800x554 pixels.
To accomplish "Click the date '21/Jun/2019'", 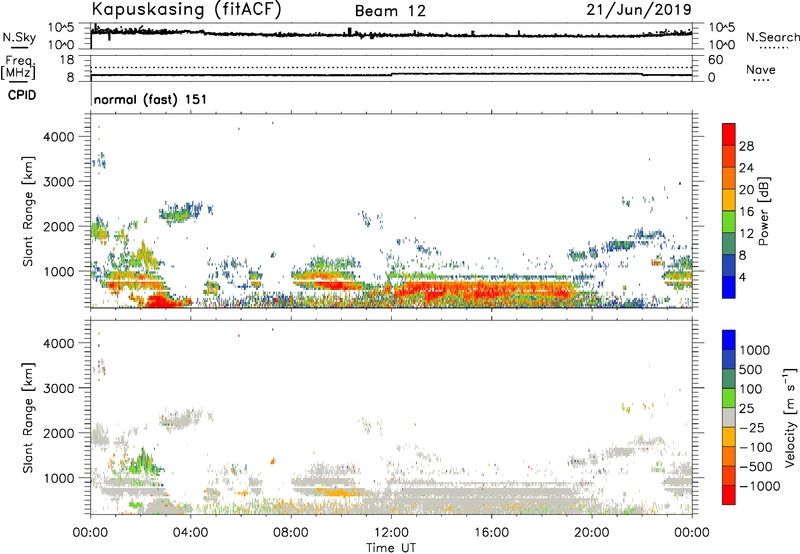I will pyautogui.click(x=639, y=10).
